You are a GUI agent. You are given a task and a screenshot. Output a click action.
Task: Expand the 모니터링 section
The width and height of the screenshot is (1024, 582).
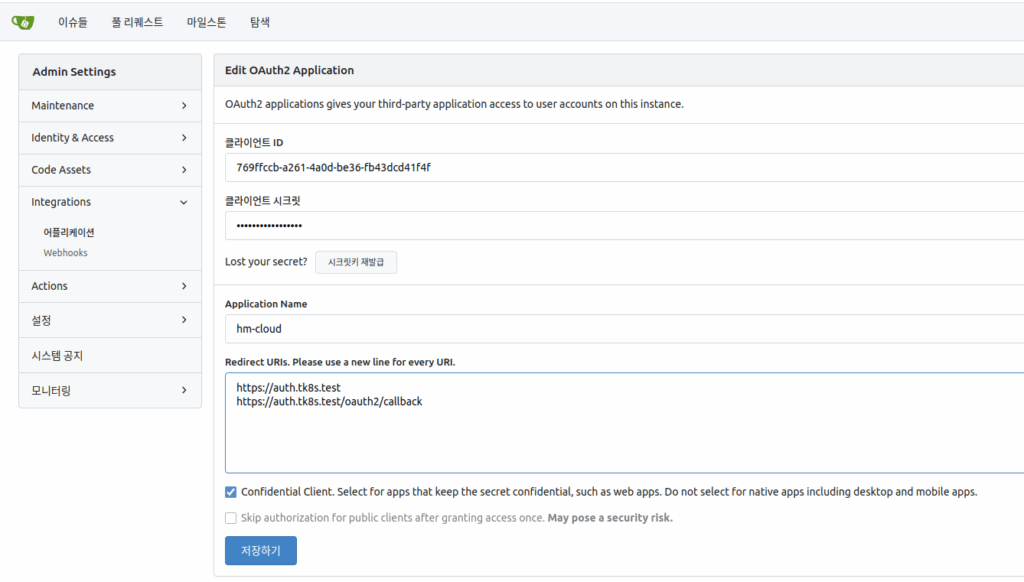click(x=110, y=390)
